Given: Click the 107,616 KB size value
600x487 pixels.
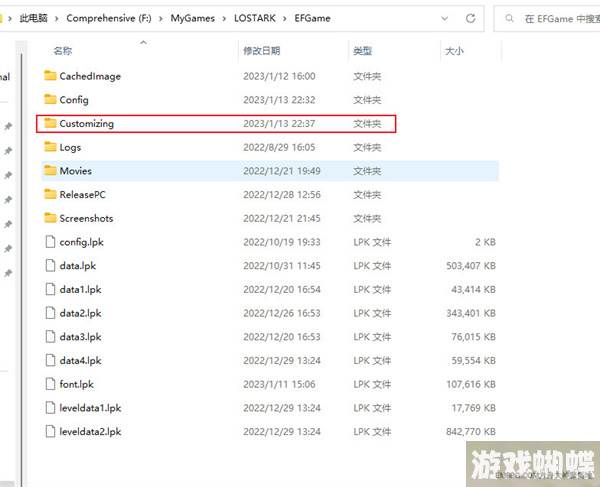Looking at the screenshot, I should 471,384.
